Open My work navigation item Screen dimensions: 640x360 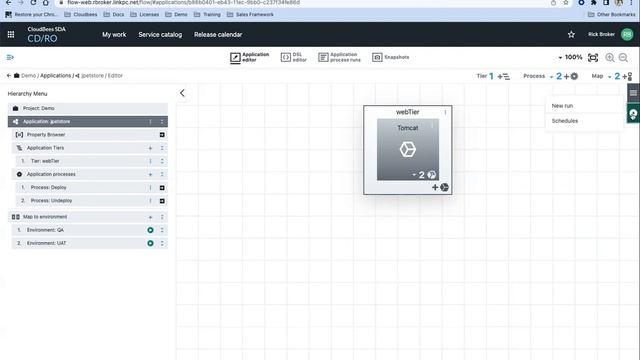(x=114, y=35)
